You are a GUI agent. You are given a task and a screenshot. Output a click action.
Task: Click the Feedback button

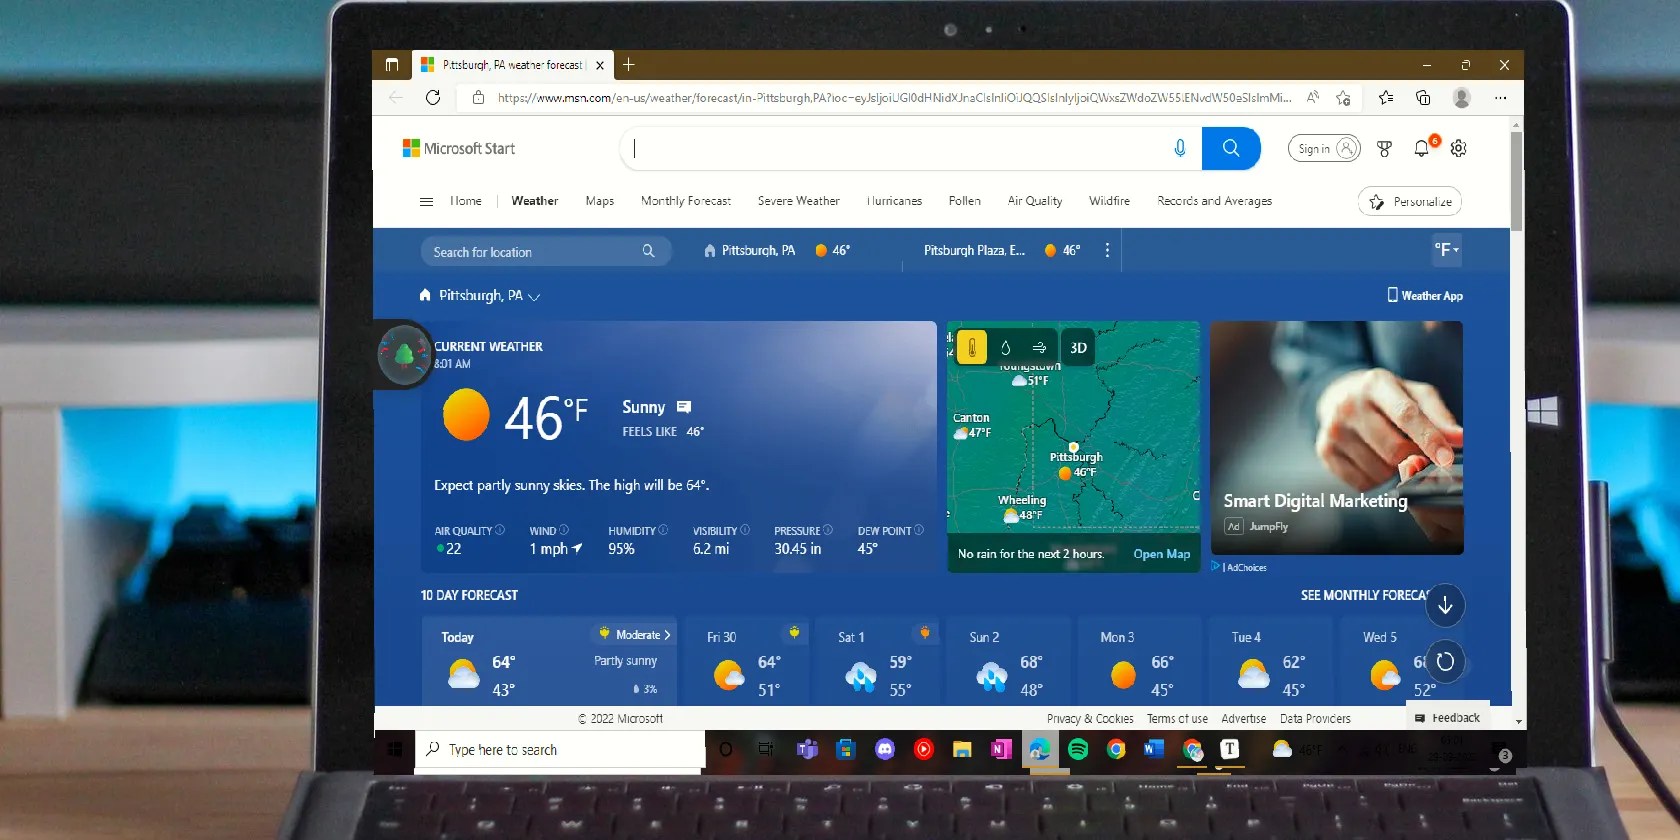(1447, 718)
